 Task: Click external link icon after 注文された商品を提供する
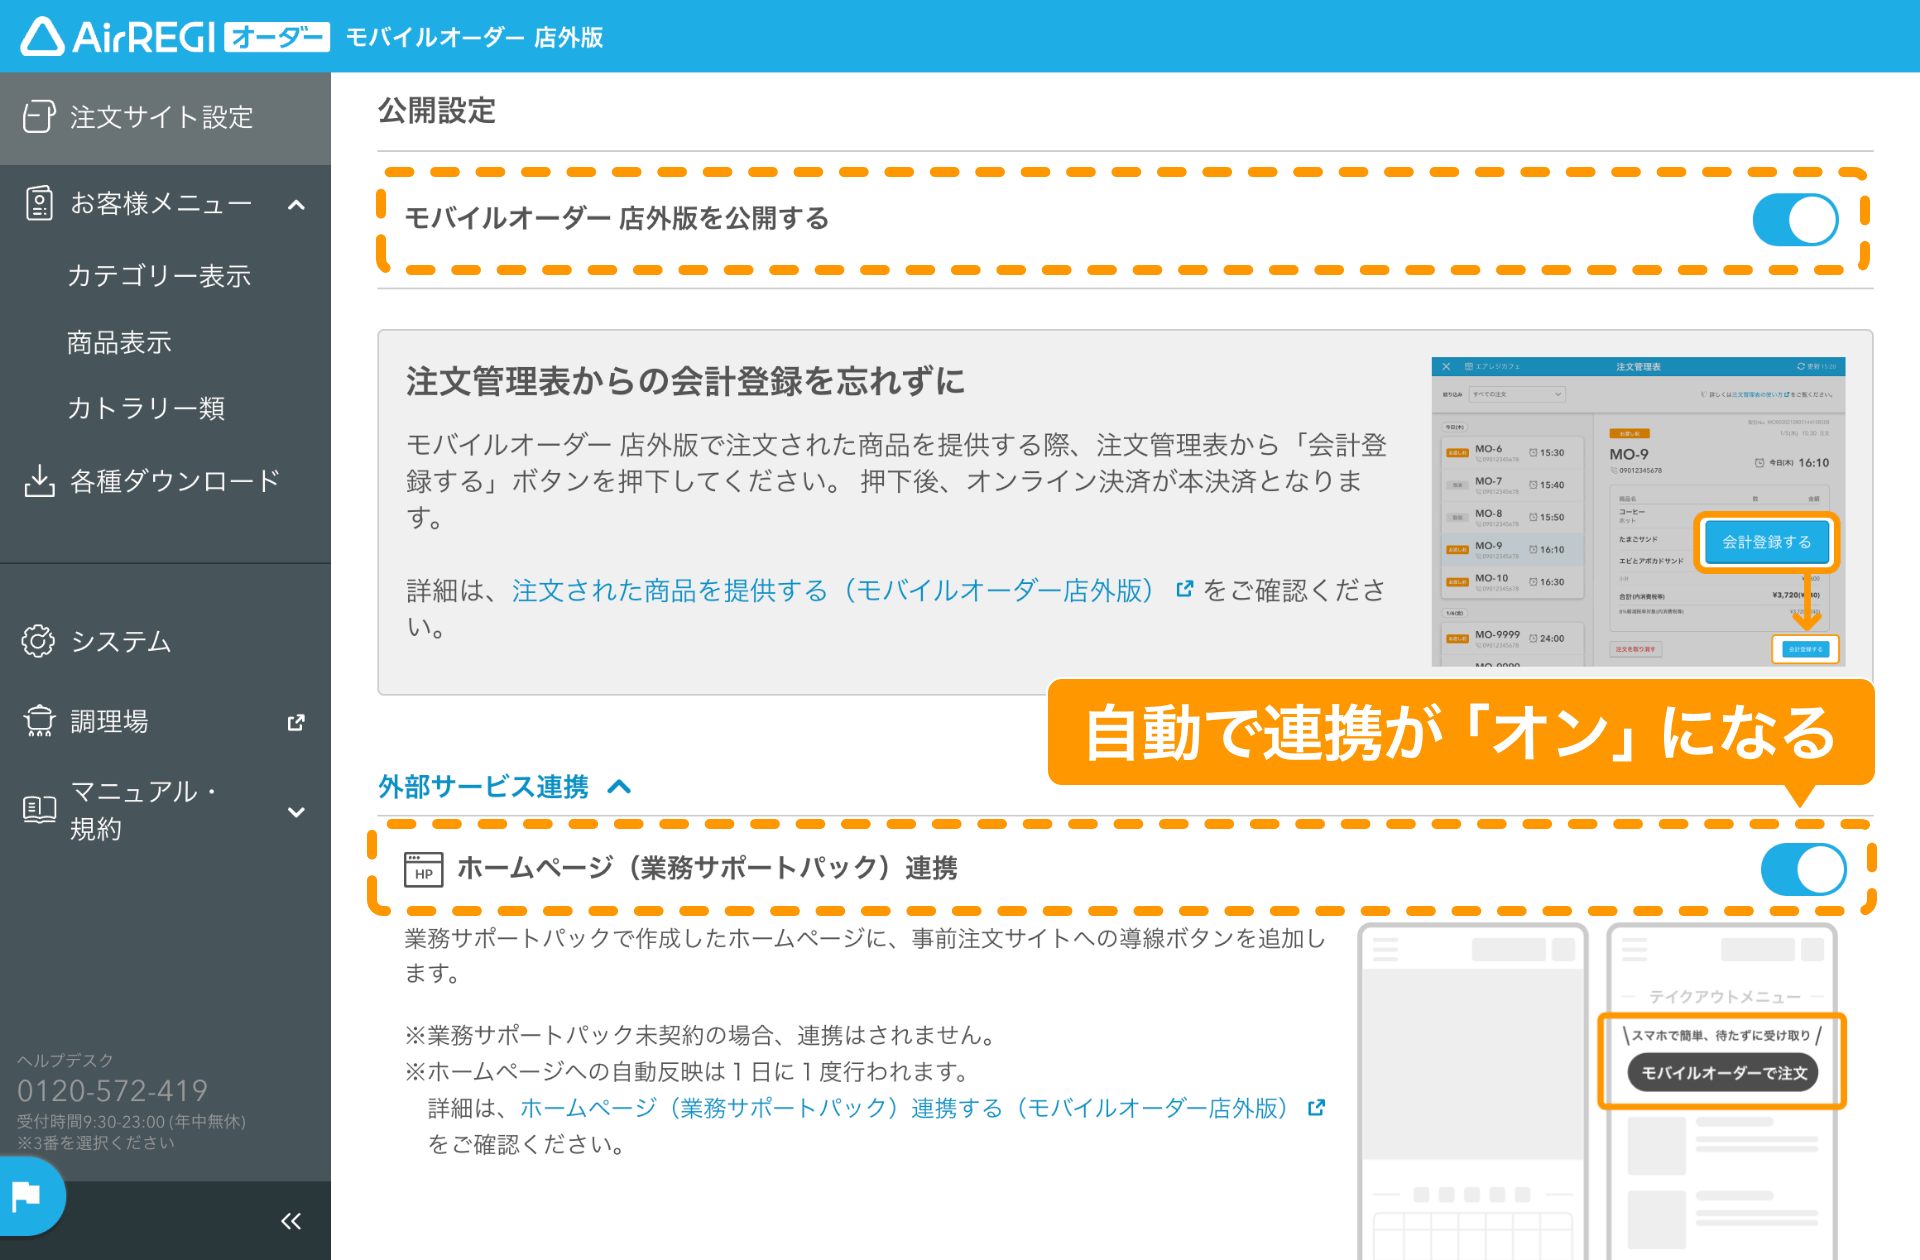[x=1184, y=589]
